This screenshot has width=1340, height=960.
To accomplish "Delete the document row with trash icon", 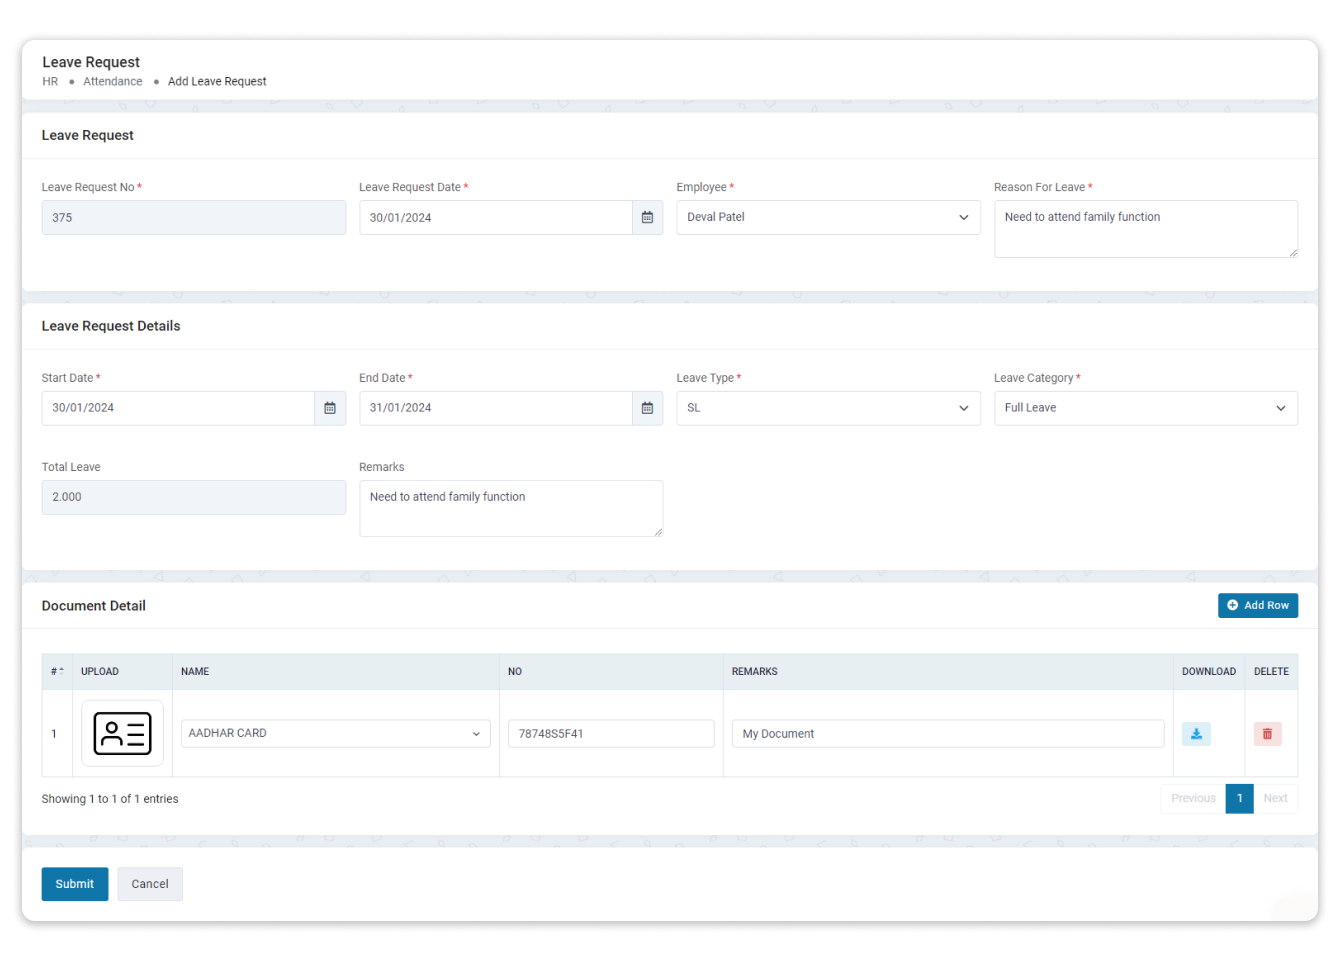I will [1267, 734].
